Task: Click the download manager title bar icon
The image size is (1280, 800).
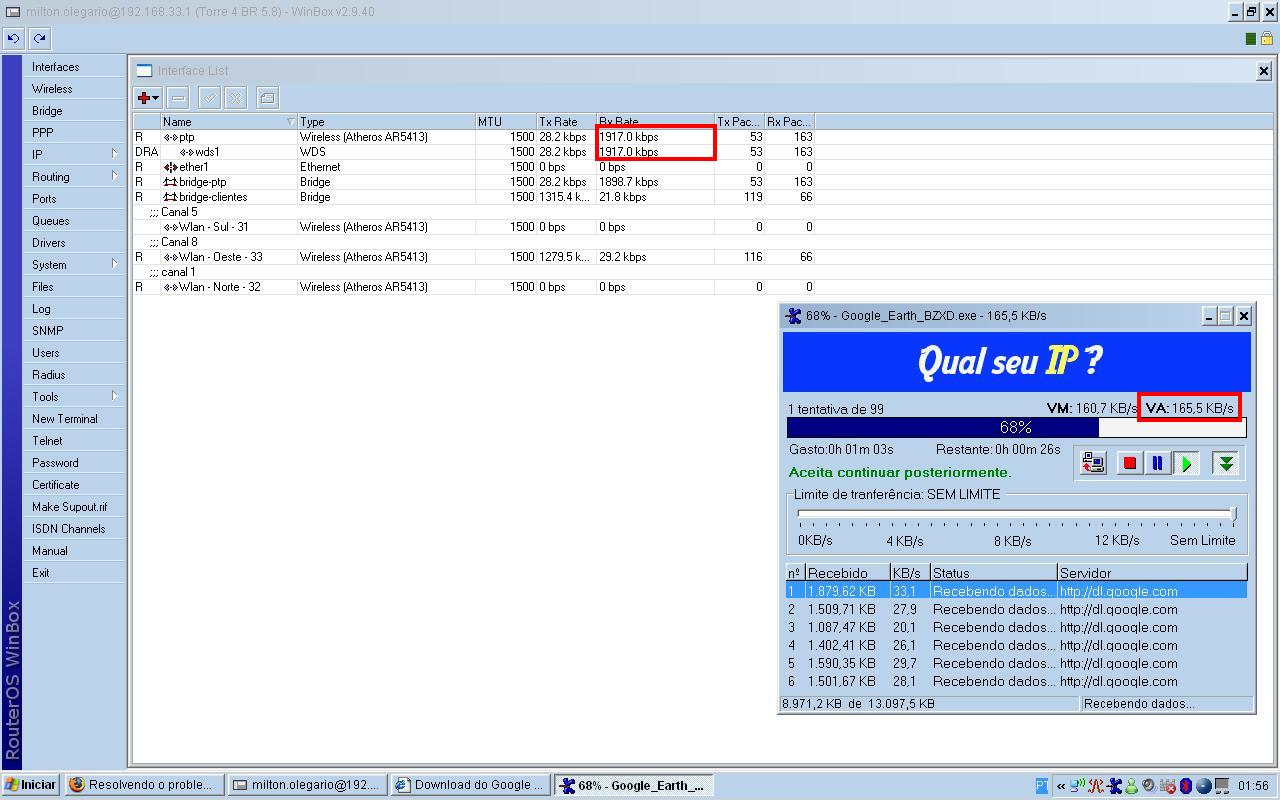Action: 794,316
